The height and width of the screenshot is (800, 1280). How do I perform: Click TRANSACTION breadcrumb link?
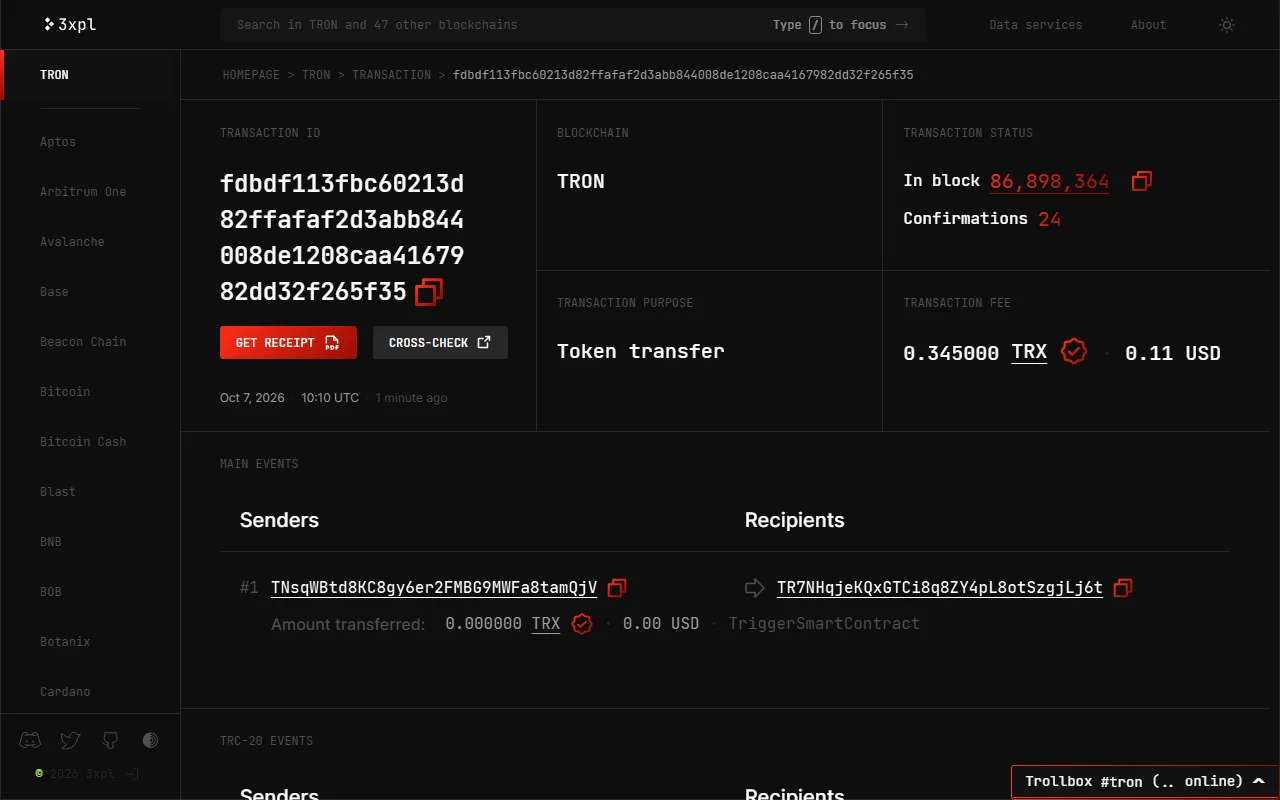point(392,75)
